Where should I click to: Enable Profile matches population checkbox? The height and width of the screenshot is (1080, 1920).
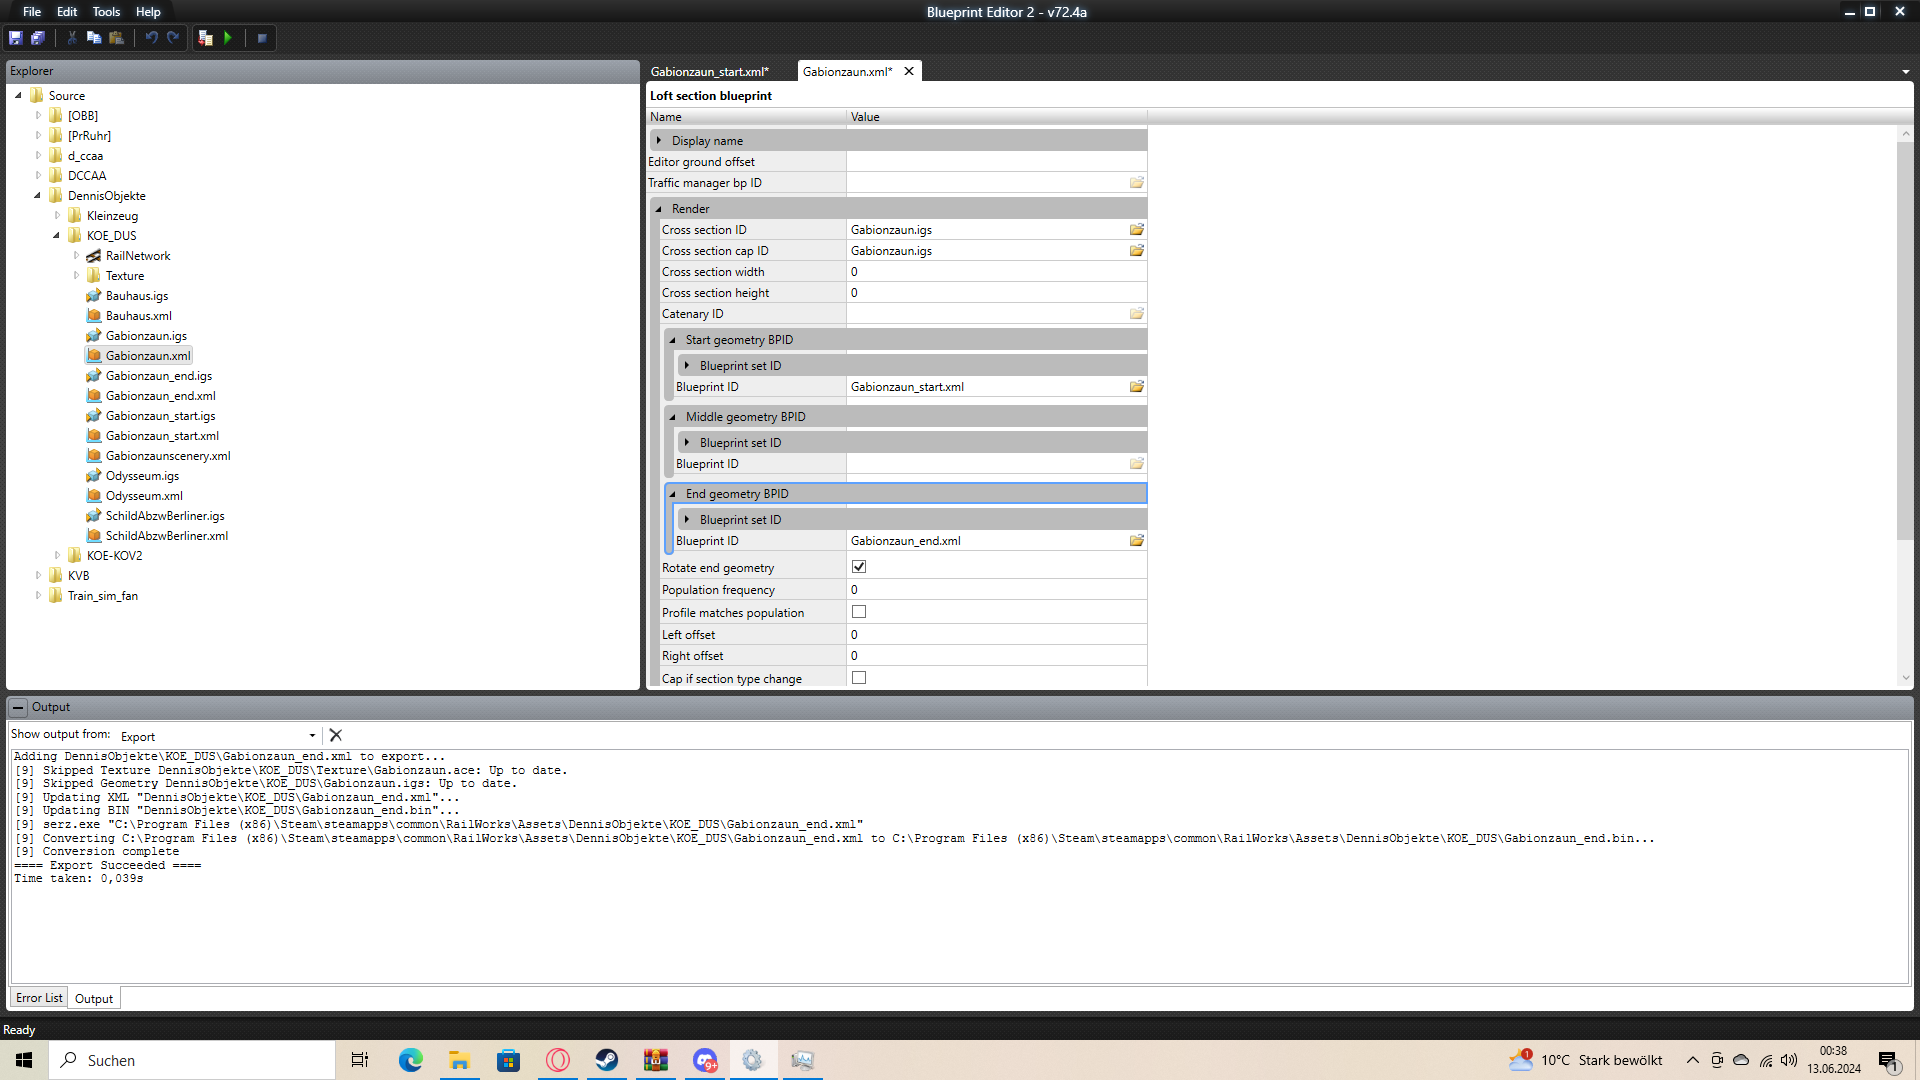point(859,612)
